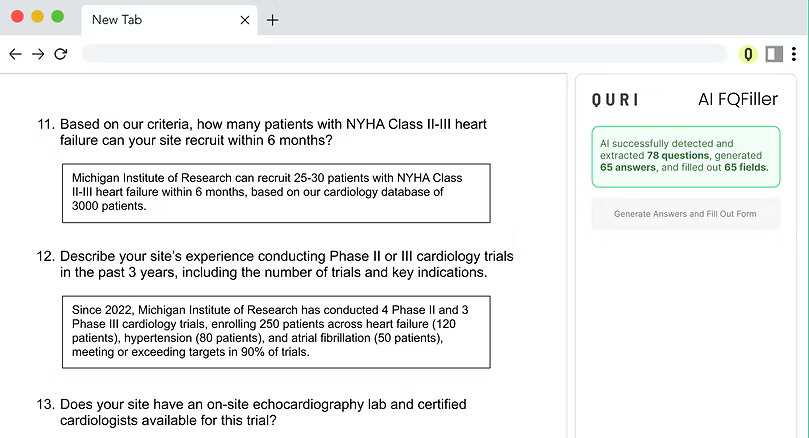The height and width of the screenshot is (438, 809).
Task: Toggle the browser side panel icon
Action: 774,54
